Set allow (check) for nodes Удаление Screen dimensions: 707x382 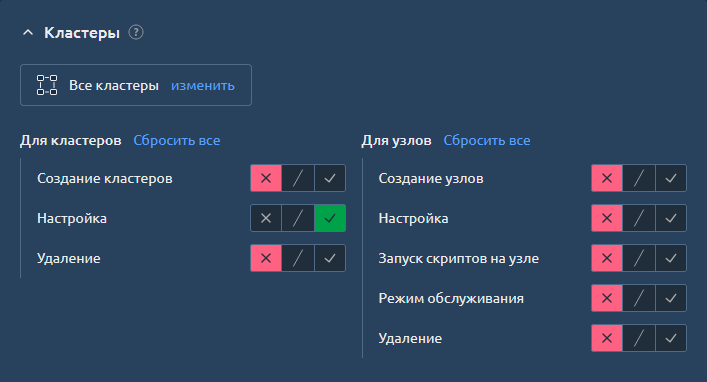coord(671,338)
